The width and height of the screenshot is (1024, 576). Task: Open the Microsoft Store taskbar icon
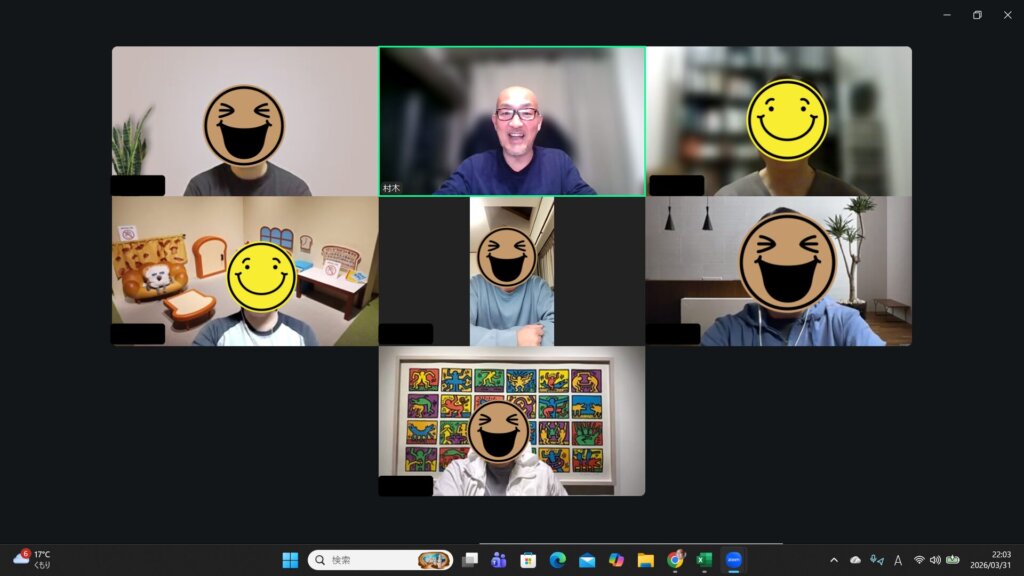click(x=528, y=560)
